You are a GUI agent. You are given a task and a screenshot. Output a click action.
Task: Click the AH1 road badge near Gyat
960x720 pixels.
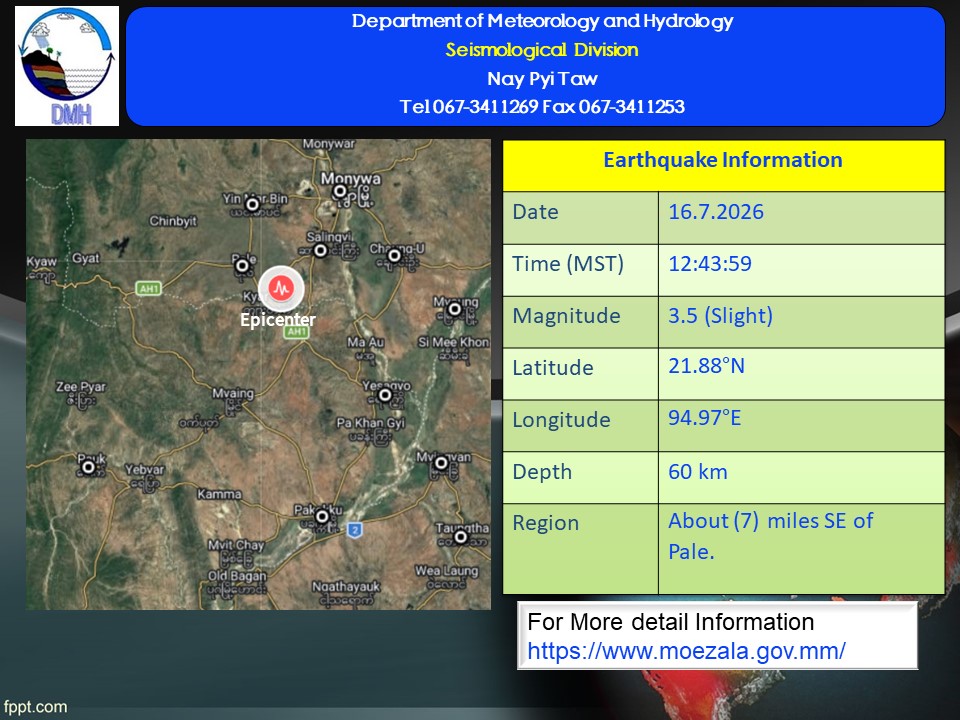(x=149, y=288)
